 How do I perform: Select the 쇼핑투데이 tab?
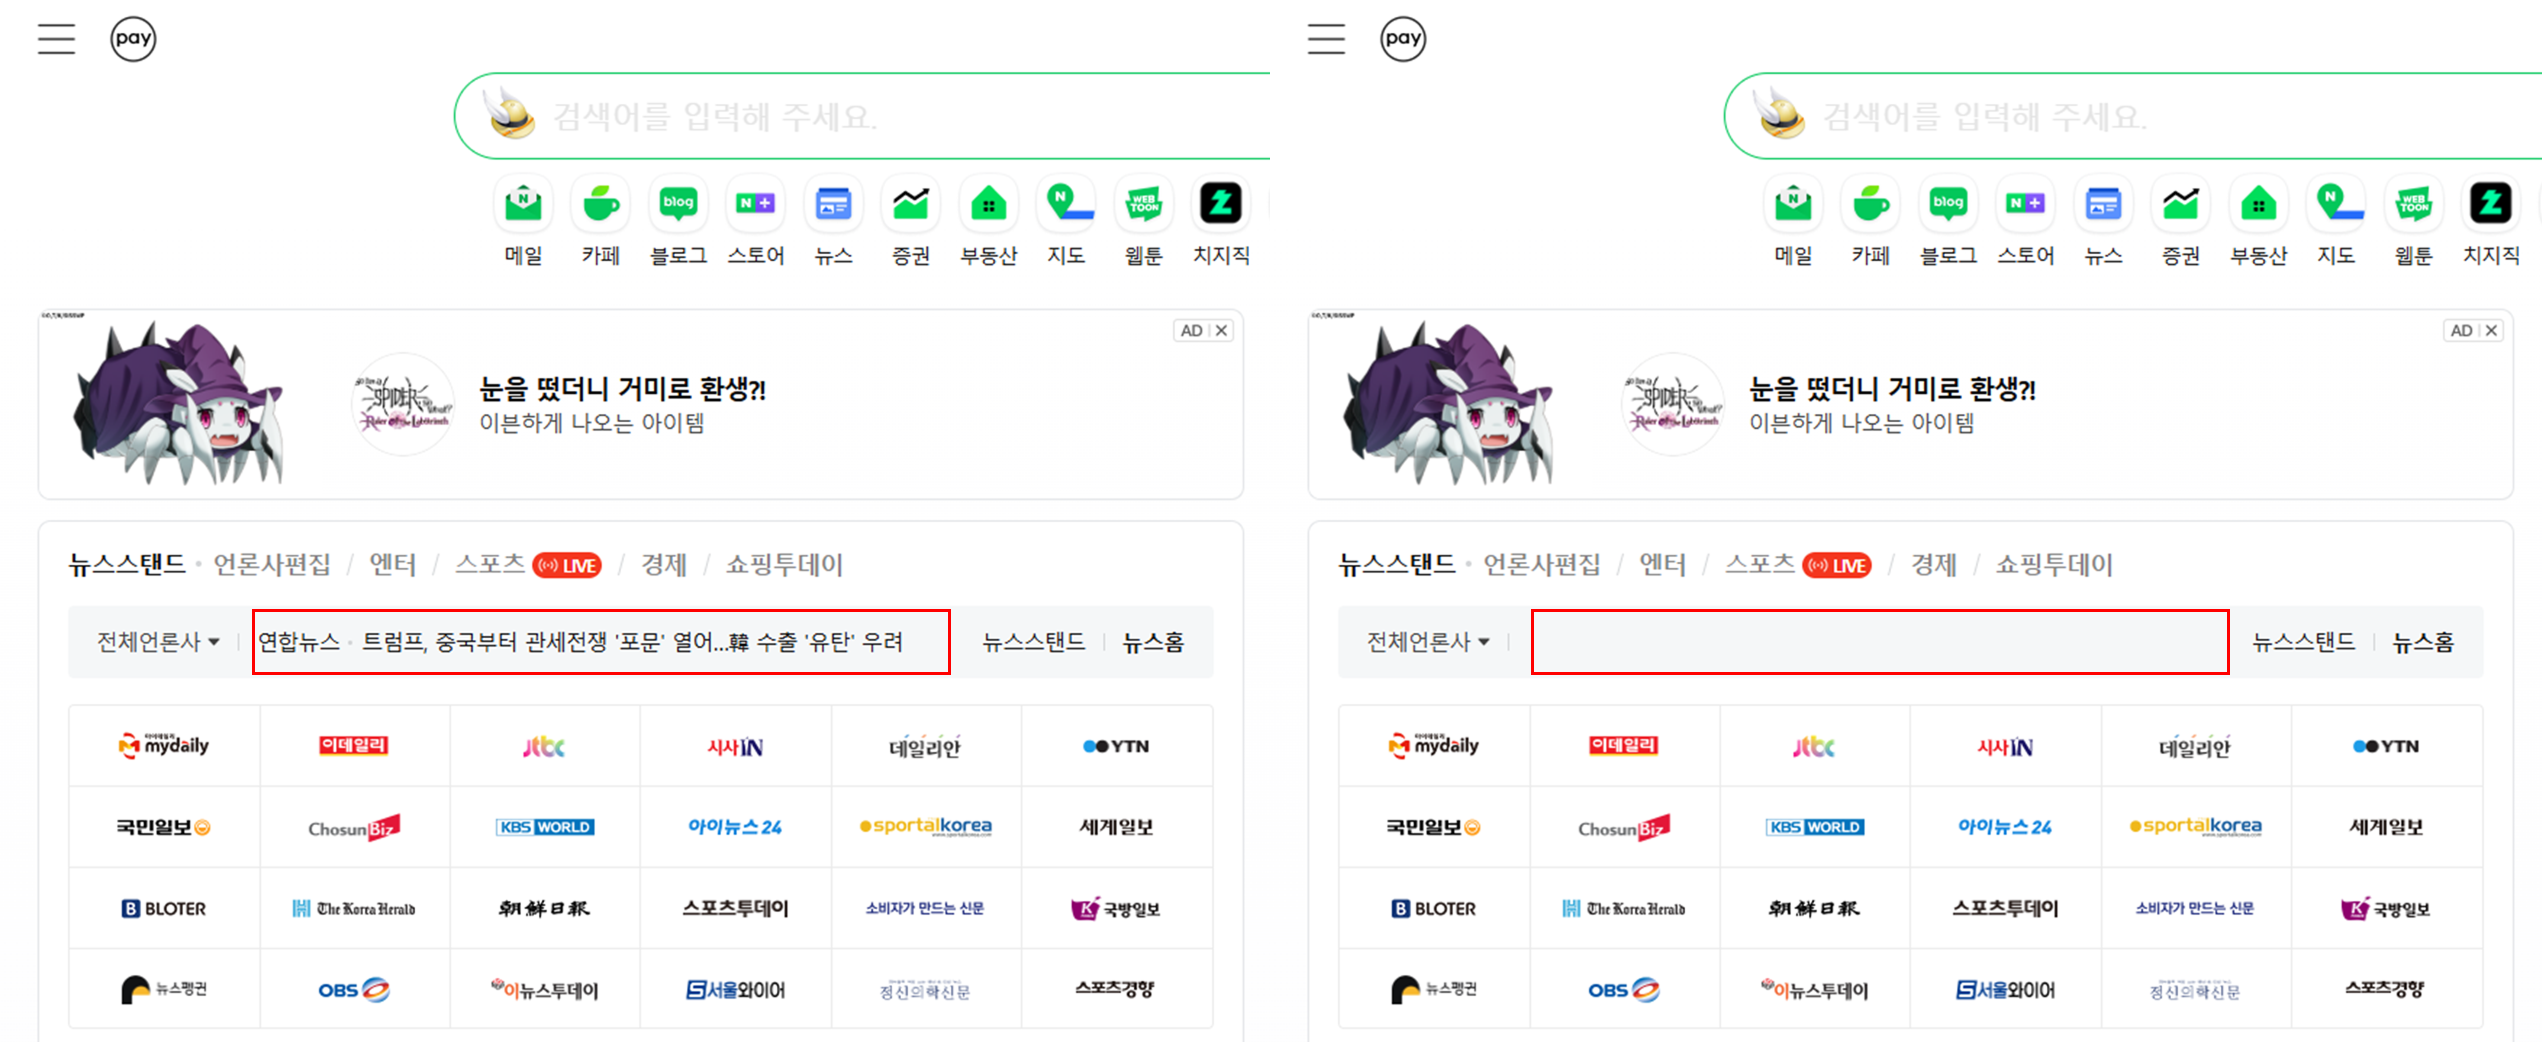tap(785, 563)
